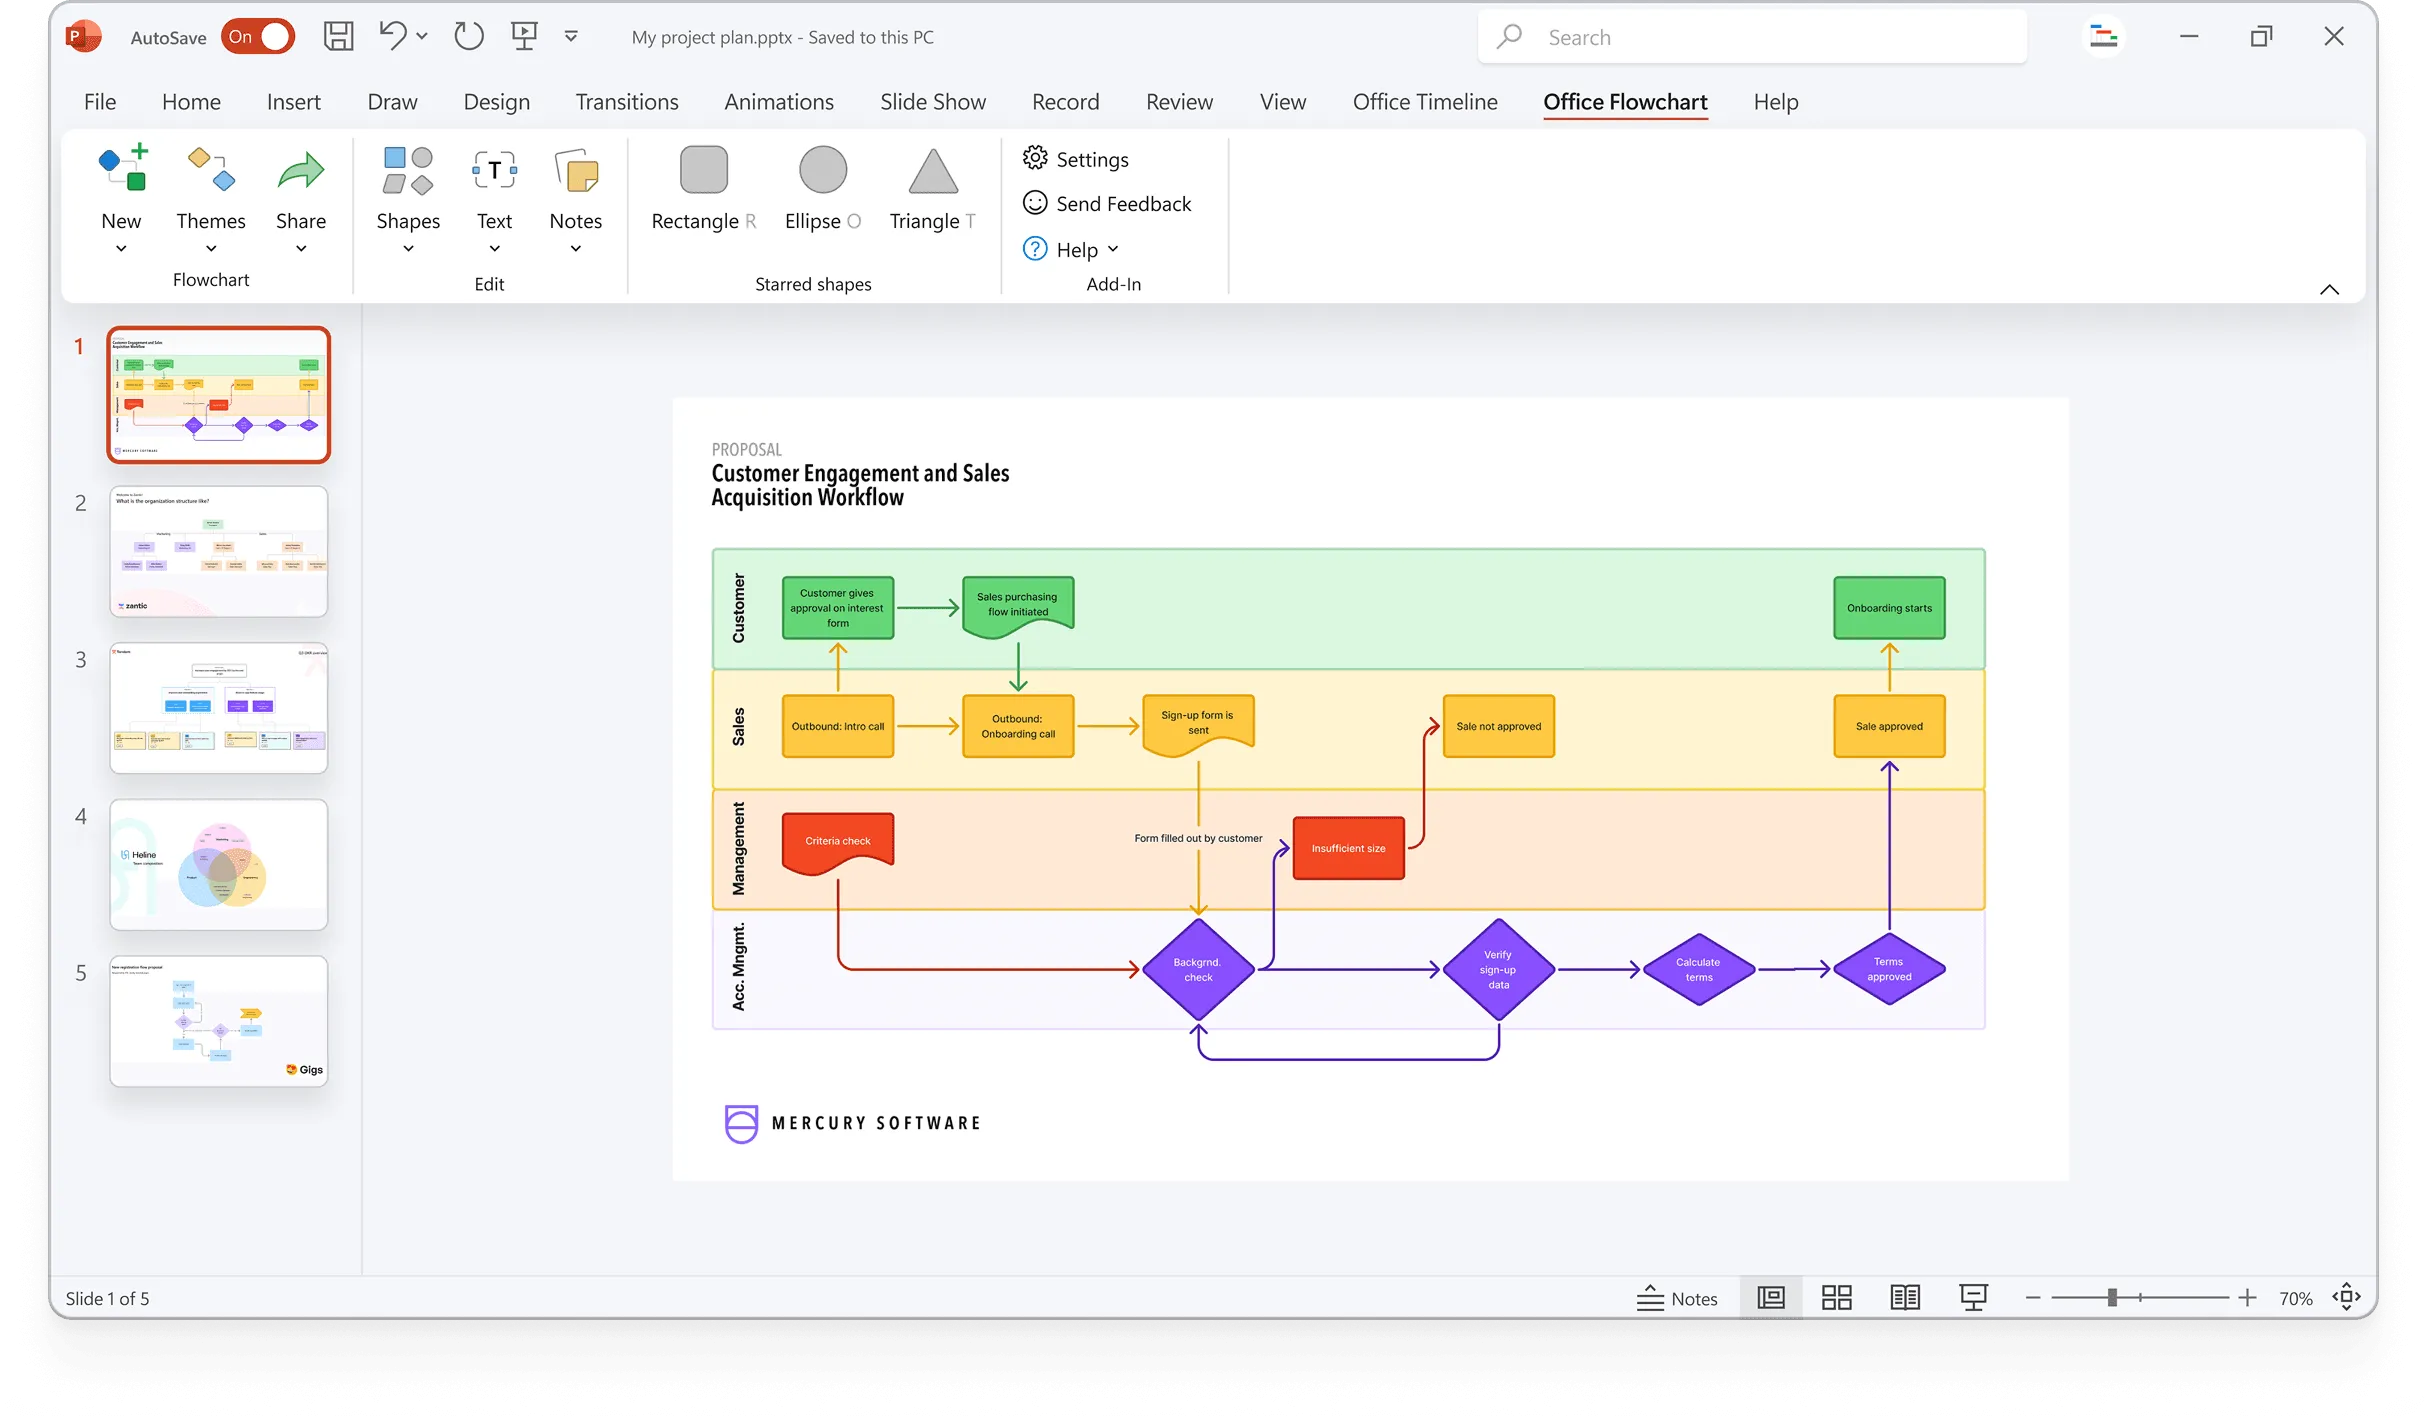2427x1416 pixels.
Task: Insert starred Ellipse shape
Action: tap(823, 169)
